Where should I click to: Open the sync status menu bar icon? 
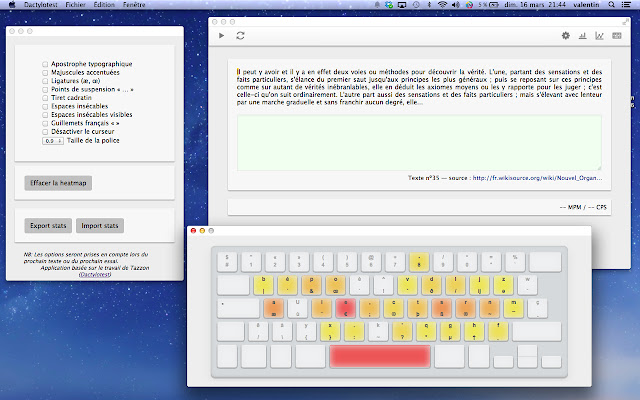point(389,4)
